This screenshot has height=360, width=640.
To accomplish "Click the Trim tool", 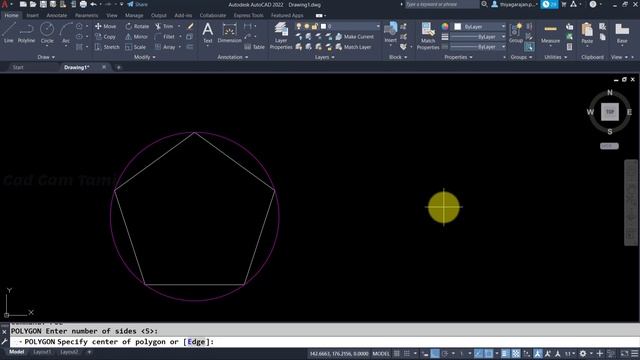I will pyautogui.click(x=164, y=26).
